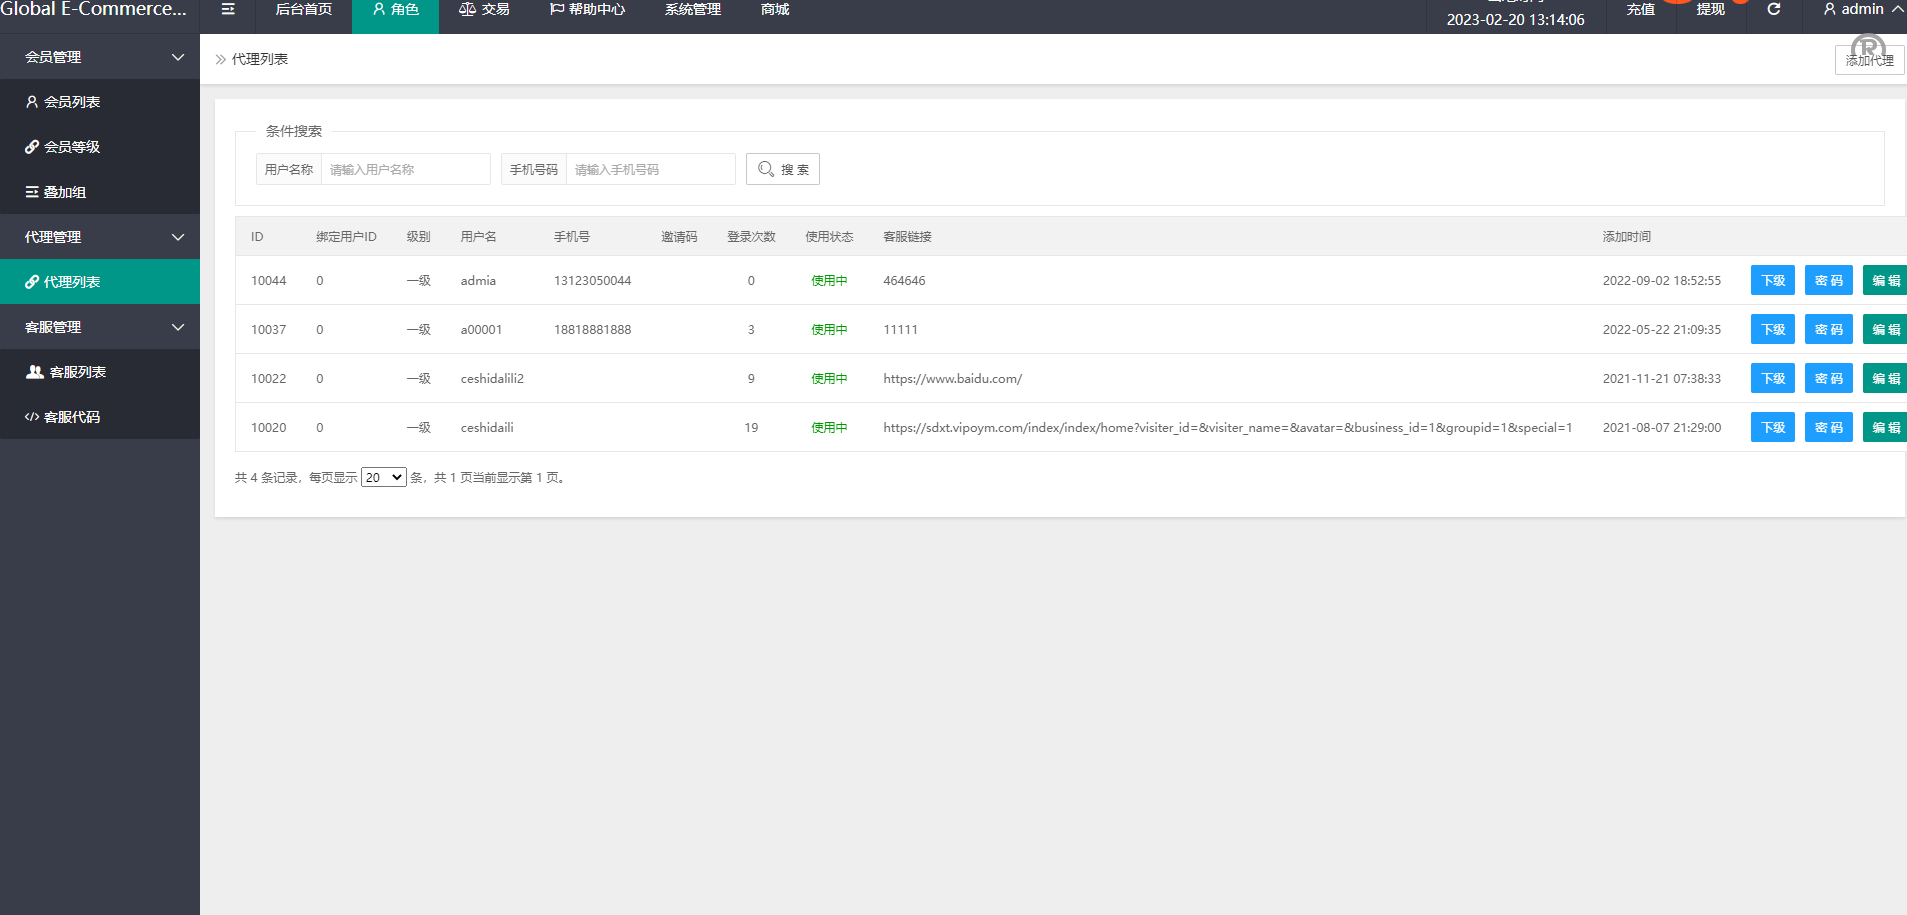Click the refresh icon in top bar
Image resolution: width=1907 pixels, height=915 pixels.
tap(1773, 9)
